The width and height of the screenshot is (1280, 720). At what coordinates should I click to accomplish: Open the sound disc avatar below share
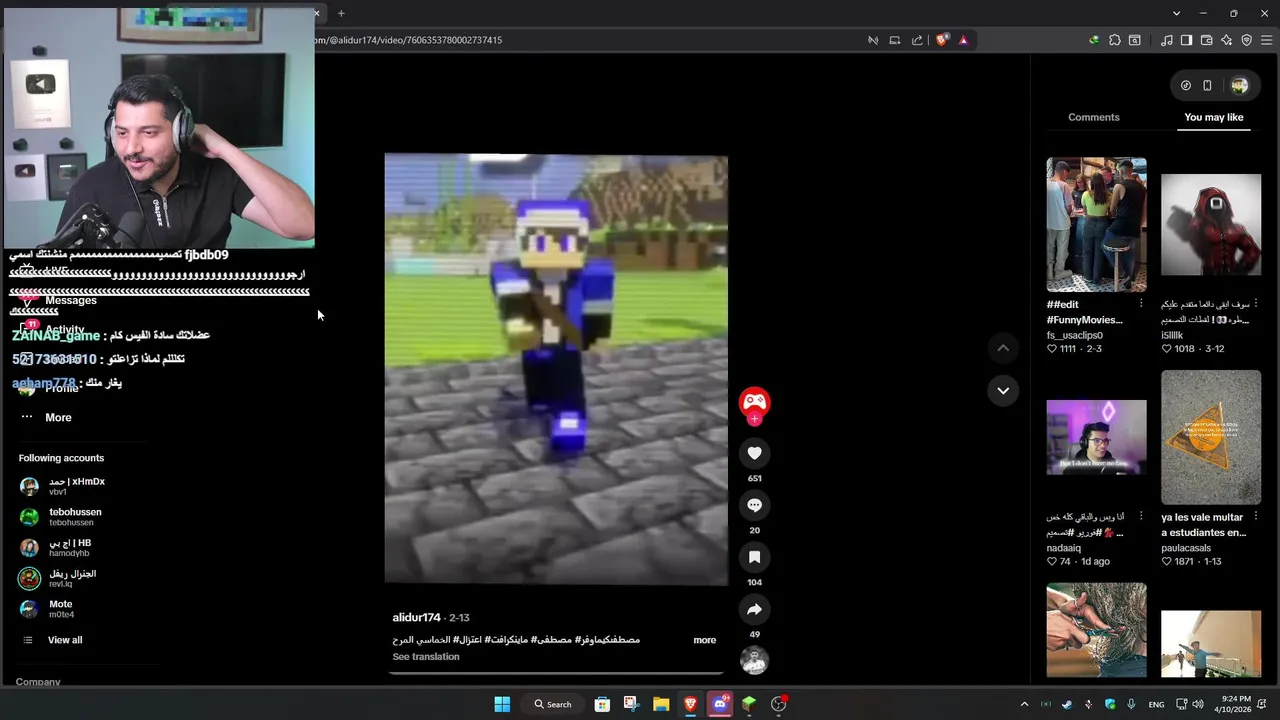[754, 660]
